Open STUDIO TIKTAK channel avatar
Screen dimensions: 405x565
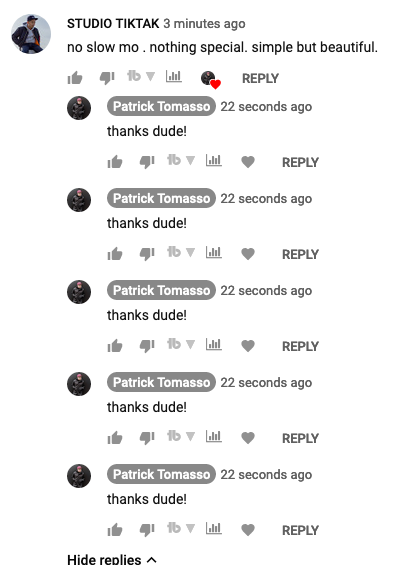click(x=31, y=34)
